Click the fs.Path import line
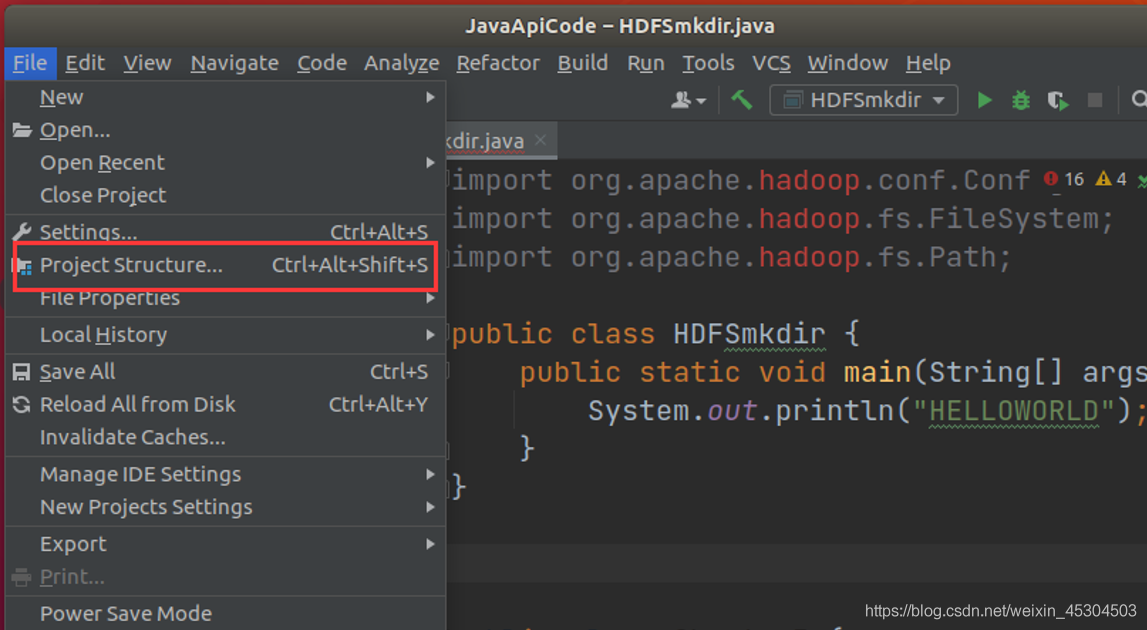Screen dimensions: 1147x630 click(x=731, y=257)
